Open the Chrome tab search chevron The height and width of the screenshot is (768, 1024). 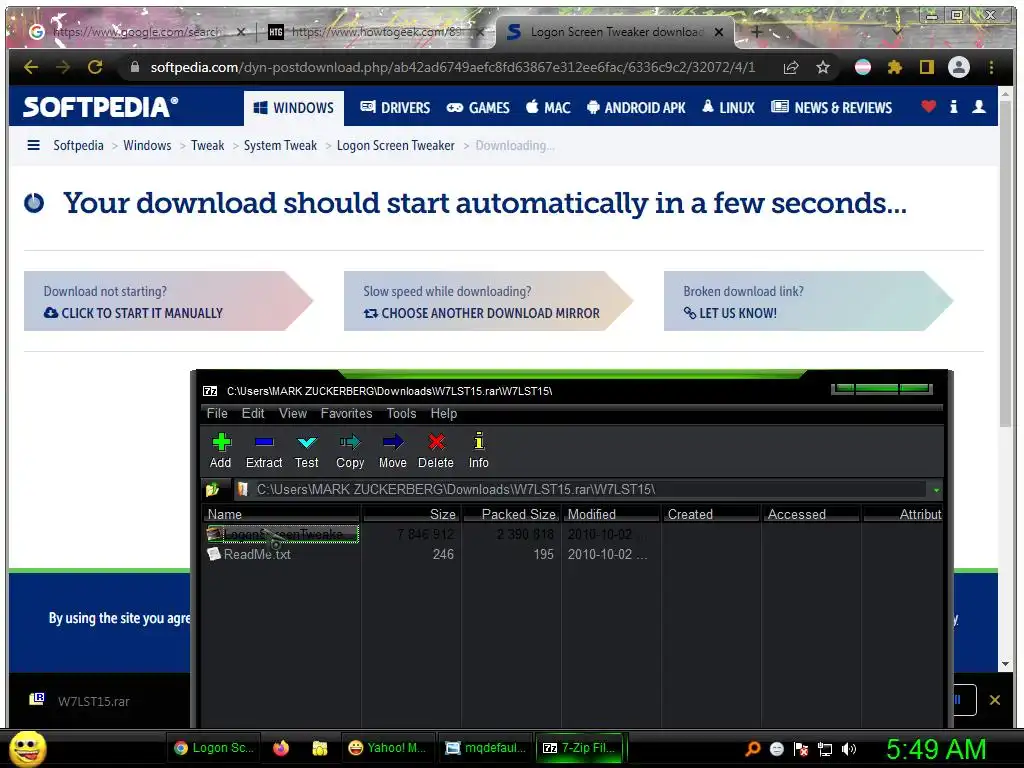point(897,30)
